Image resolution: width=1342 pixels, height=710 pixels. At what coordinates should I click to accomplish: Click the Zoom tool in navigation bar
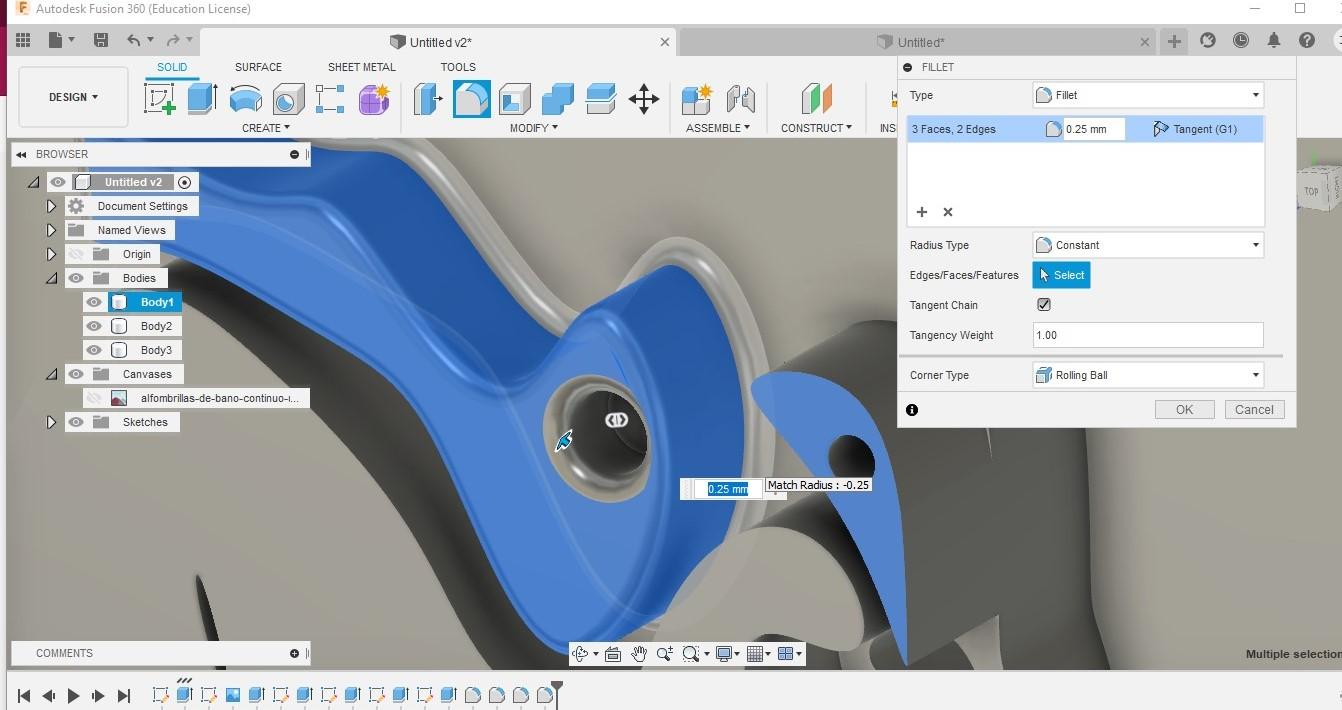[664, 654]
